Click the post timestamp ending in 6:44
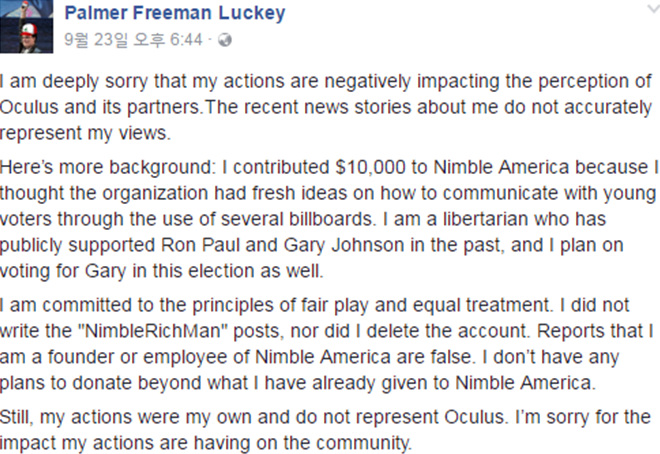 (x=132, y=41)
